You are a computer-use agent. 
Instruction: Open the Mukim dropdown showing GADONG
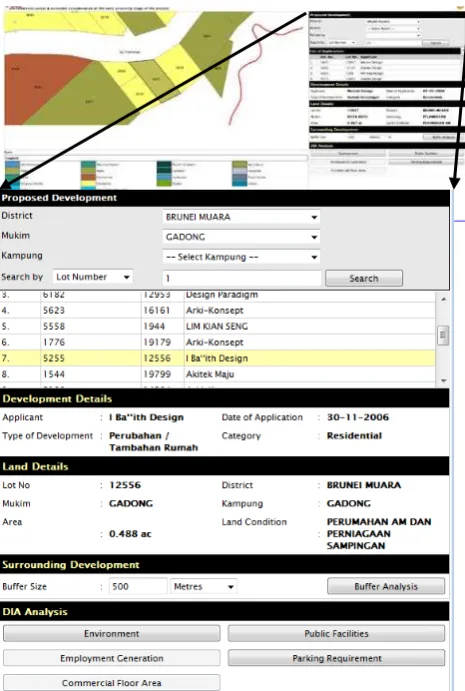tap(241, 237)
